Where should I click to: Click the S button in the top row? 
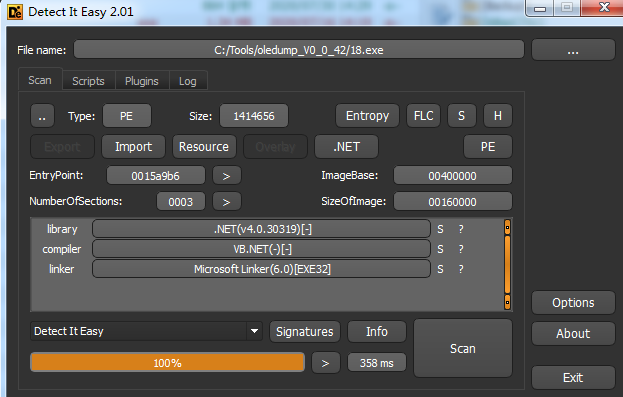click(461, 116)
